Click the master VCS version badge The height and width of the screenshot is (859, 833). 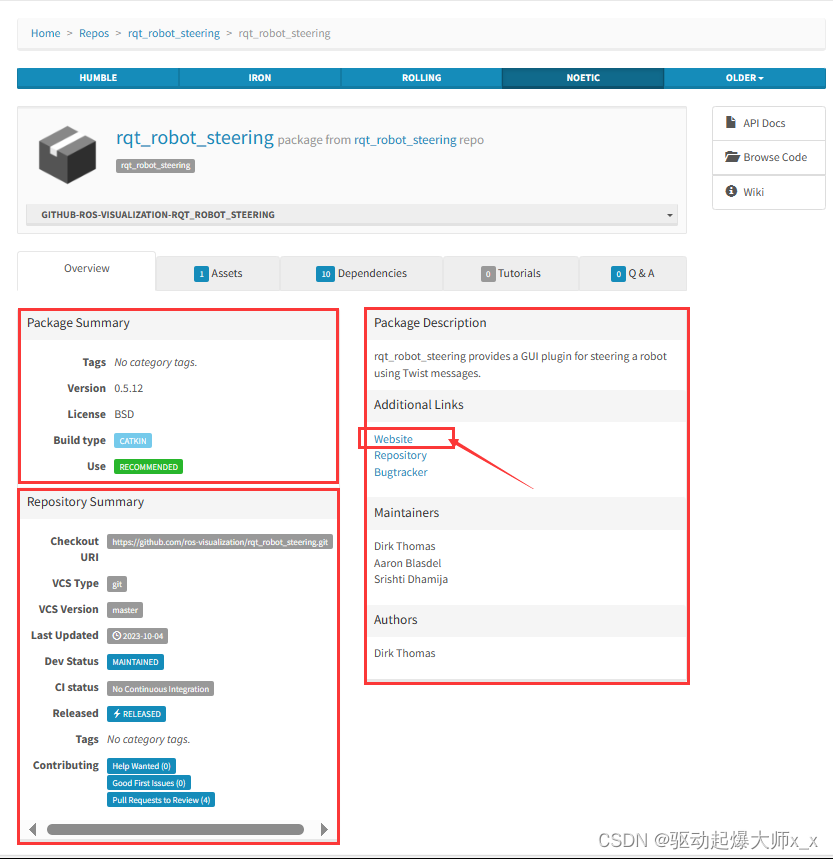[x=125, y=610]
